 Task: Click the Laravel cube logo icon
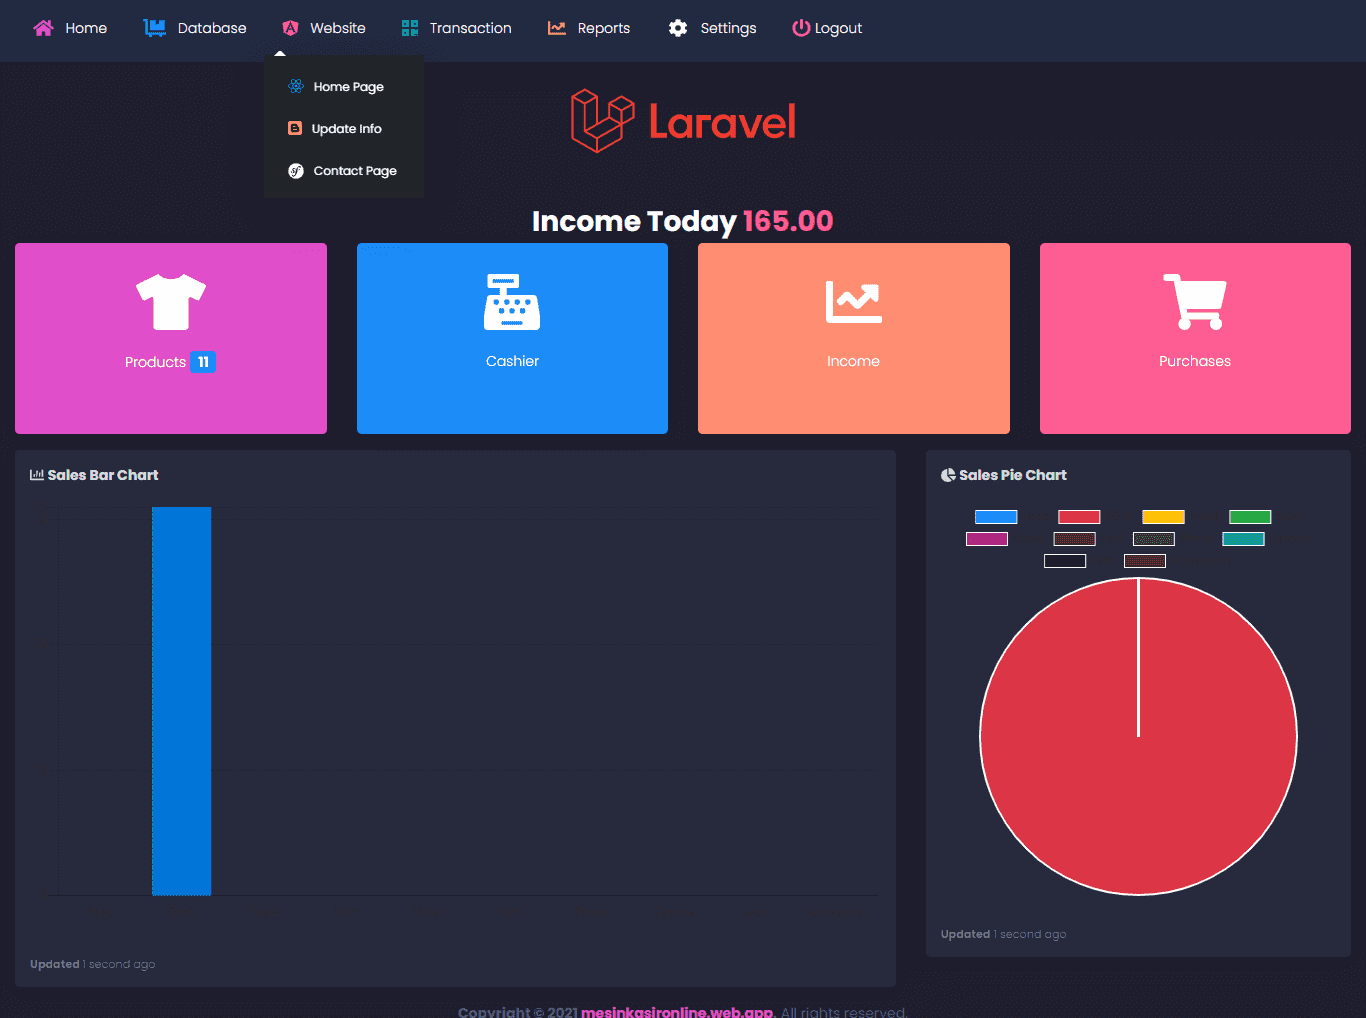pyautogui.click(x=603, y=121)
